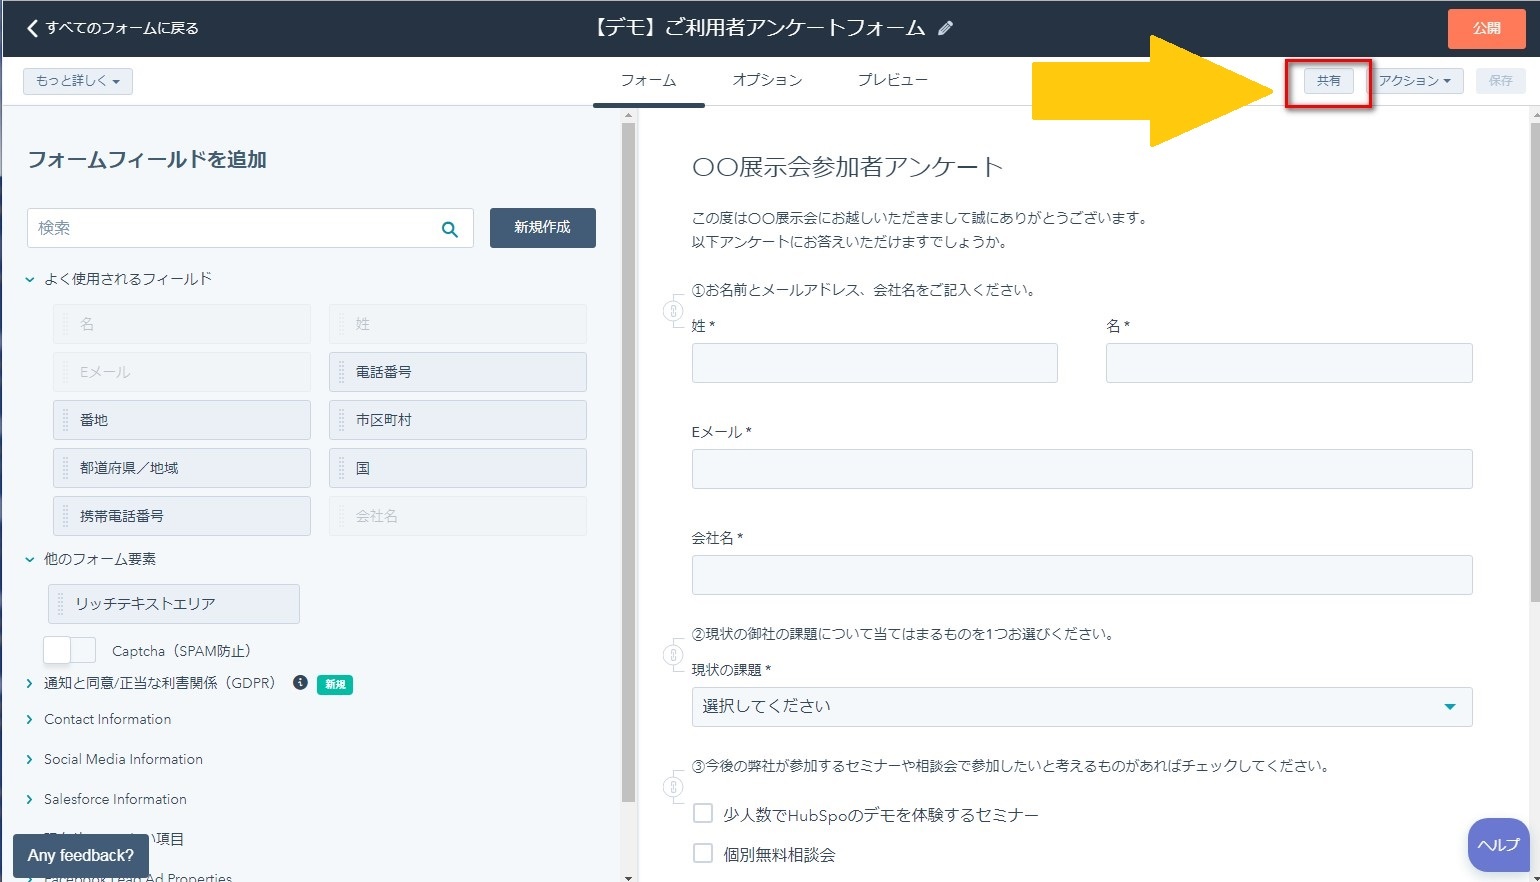Click the pencil icon to edit form title
This screenshot has width=1540, height=882.
(x=945, y=28)
